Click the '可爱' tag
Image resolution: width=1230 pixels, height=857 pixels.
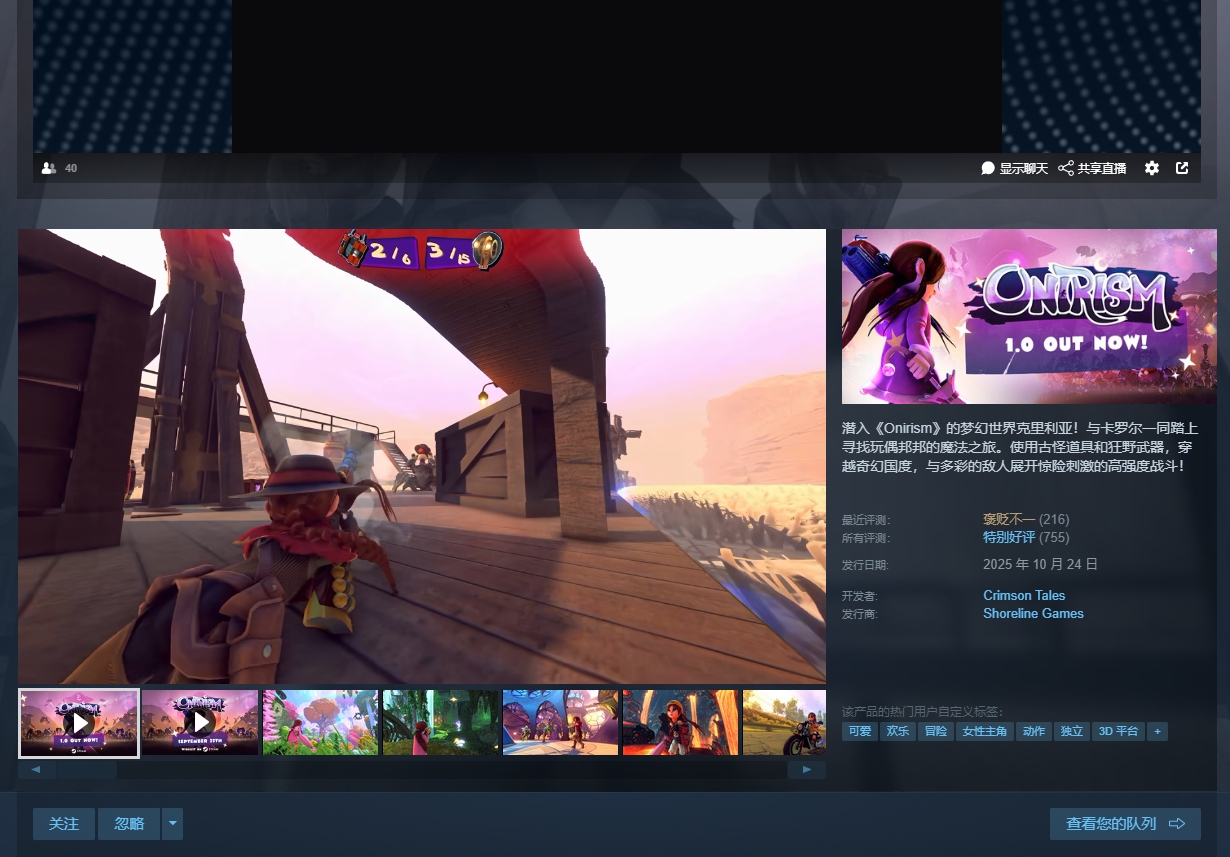point(859,731)
